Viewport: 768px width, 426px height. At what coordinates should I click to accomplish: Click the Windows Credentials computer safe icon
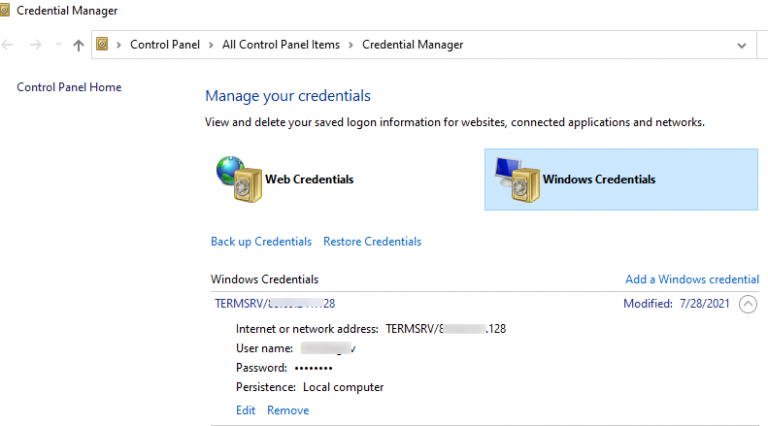[517, 179]
